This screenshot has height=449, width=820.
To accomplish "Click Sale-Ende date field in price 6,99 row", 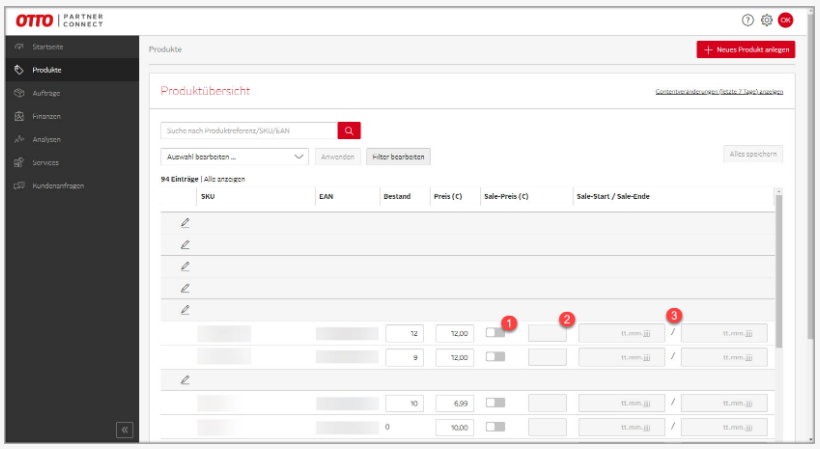I will click(x=724, y=404).
